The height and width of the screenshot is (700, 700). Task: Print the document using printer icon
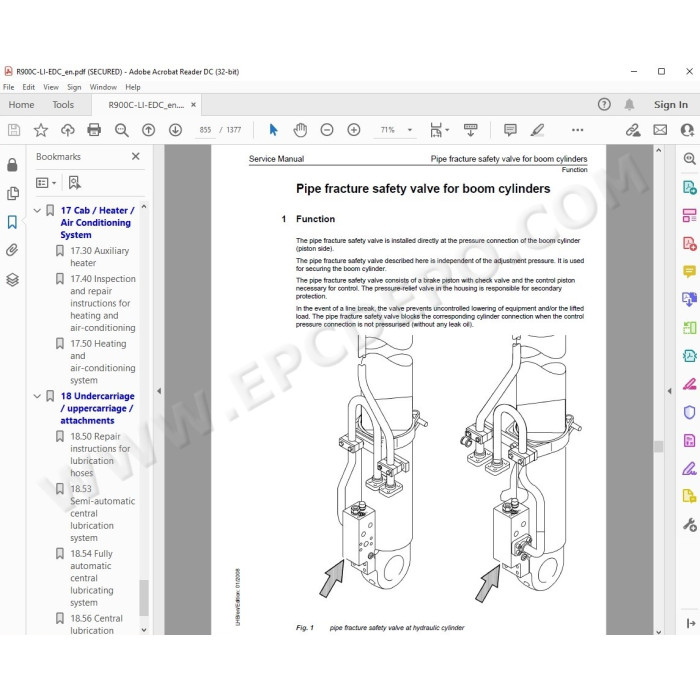(x=94, y=130)
